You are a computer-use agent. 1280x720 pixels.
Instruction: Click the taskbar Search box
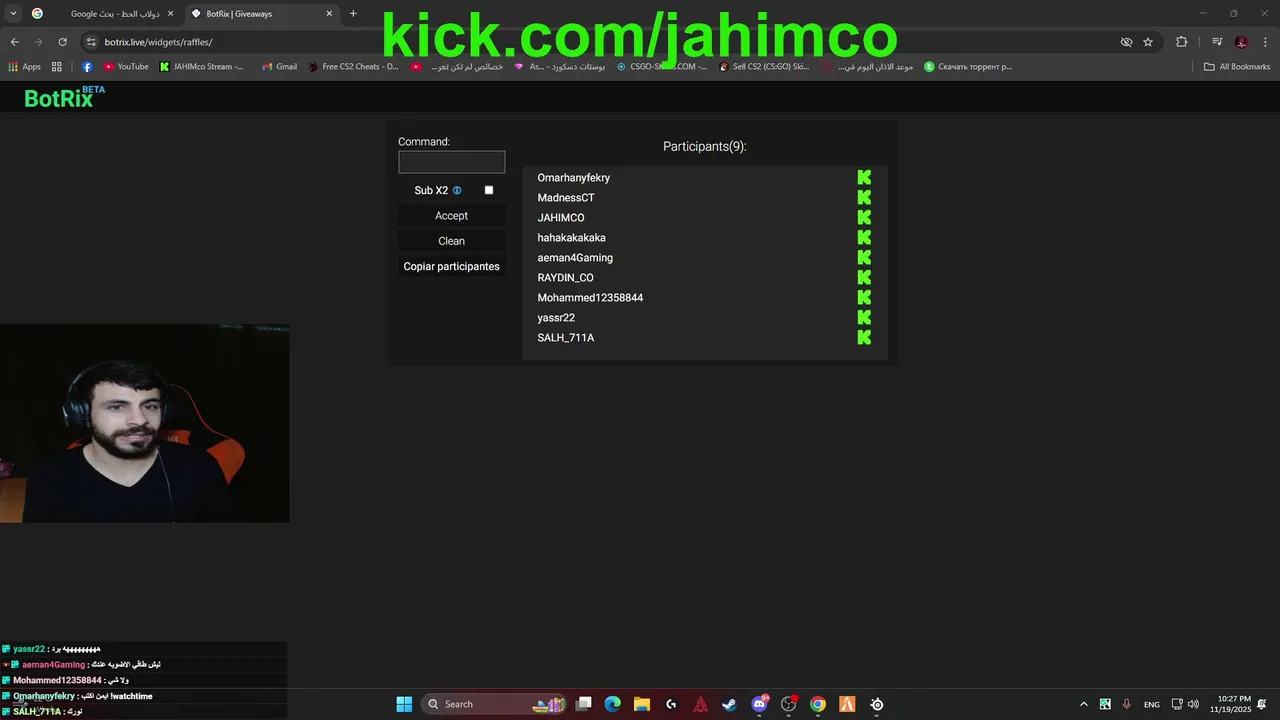493,704
